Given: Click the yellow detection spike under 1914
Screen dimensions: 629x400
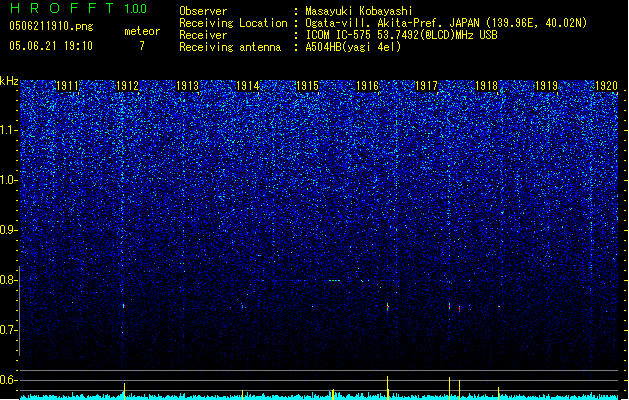Looking at the screenshot, I should (242, 395).
